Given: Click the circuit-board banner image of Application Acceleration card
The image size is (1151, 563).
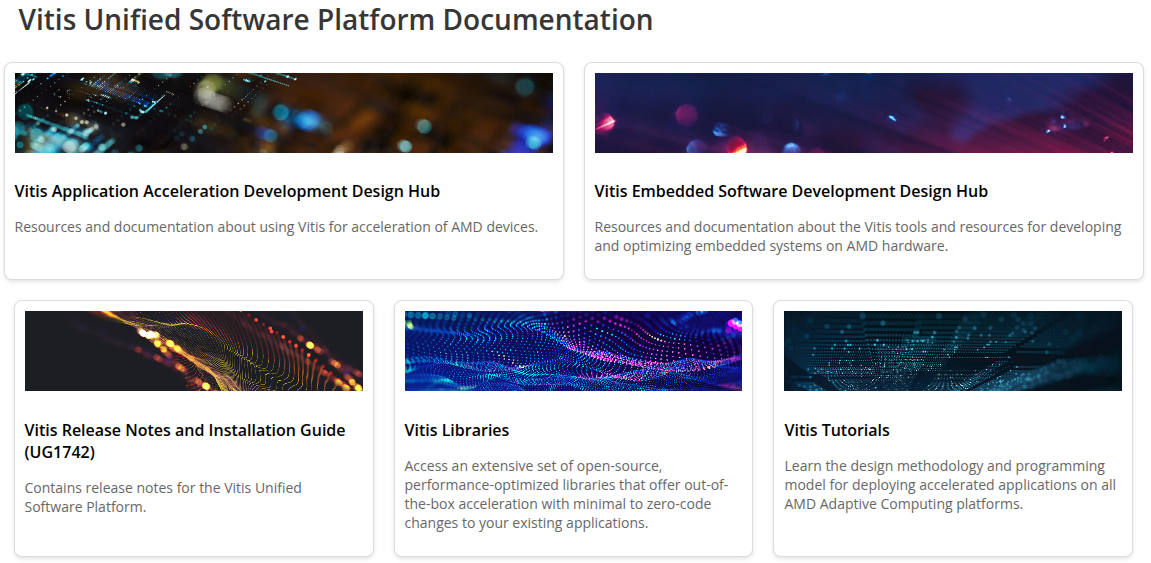Looking at the screenshot, I should click(x=283, y=113).
